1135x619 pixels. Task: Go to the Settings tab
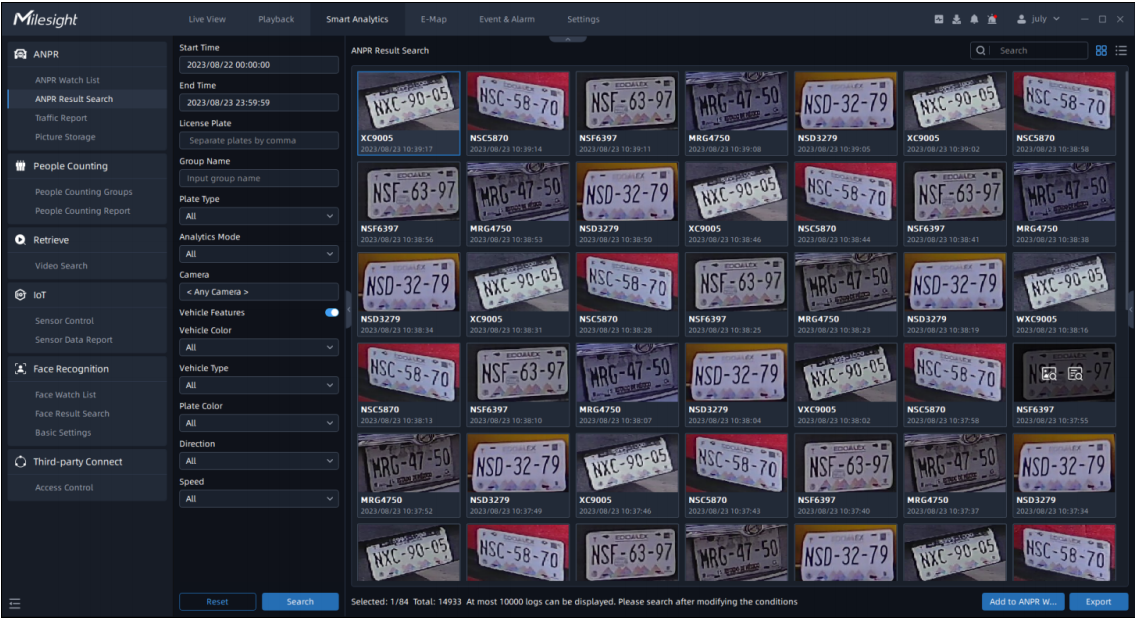(583, 20)
